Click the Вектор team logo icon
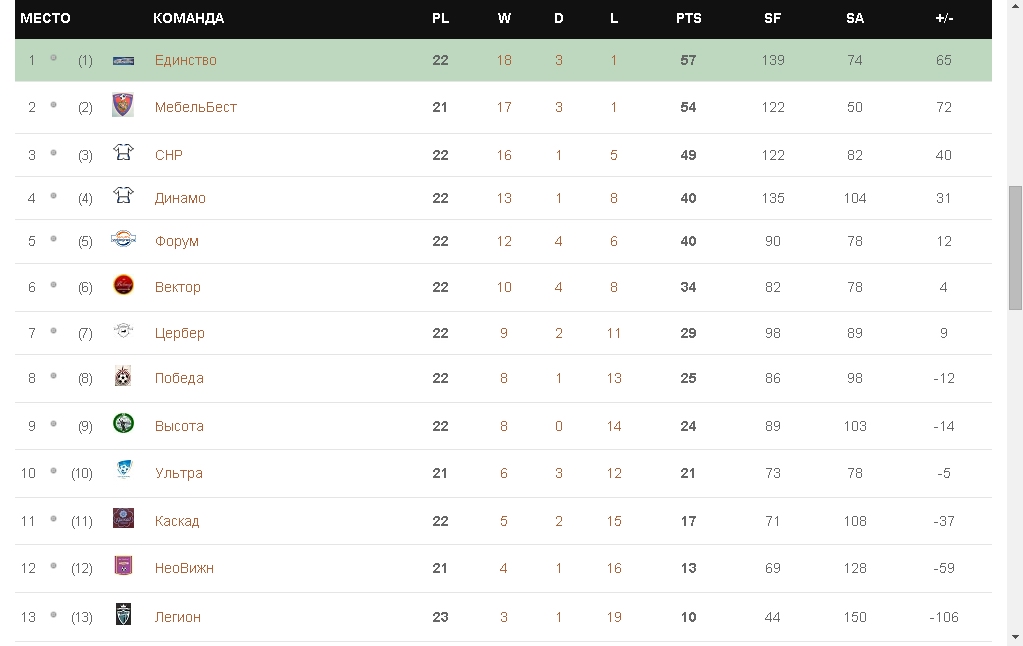Image resolution: width=1023 pixels, height=646 pixels. point(123,286)
